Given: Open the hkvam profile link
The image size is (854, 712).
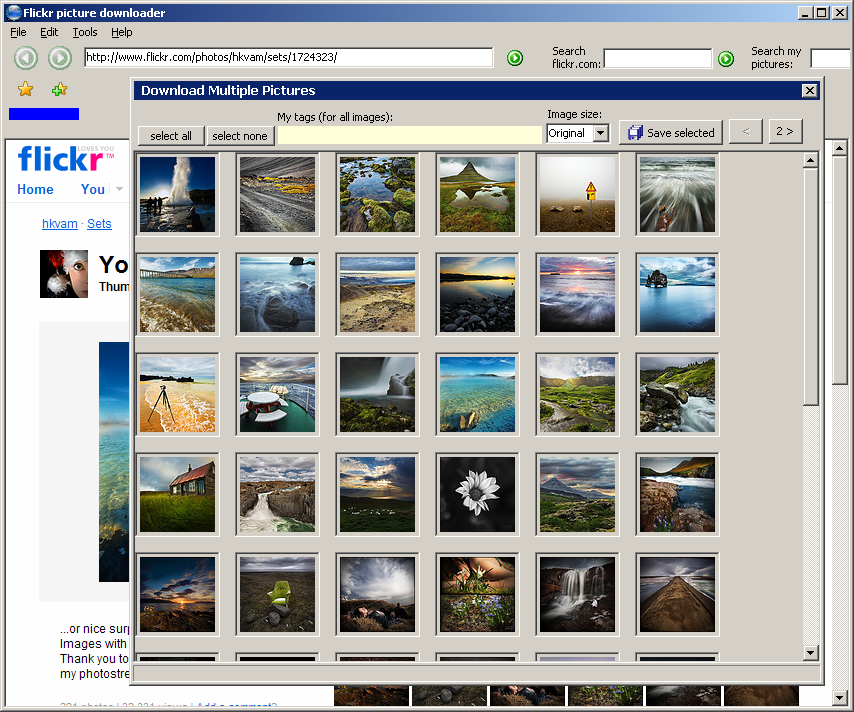Looking at the screenshot, I should click(x=59, y=223).
